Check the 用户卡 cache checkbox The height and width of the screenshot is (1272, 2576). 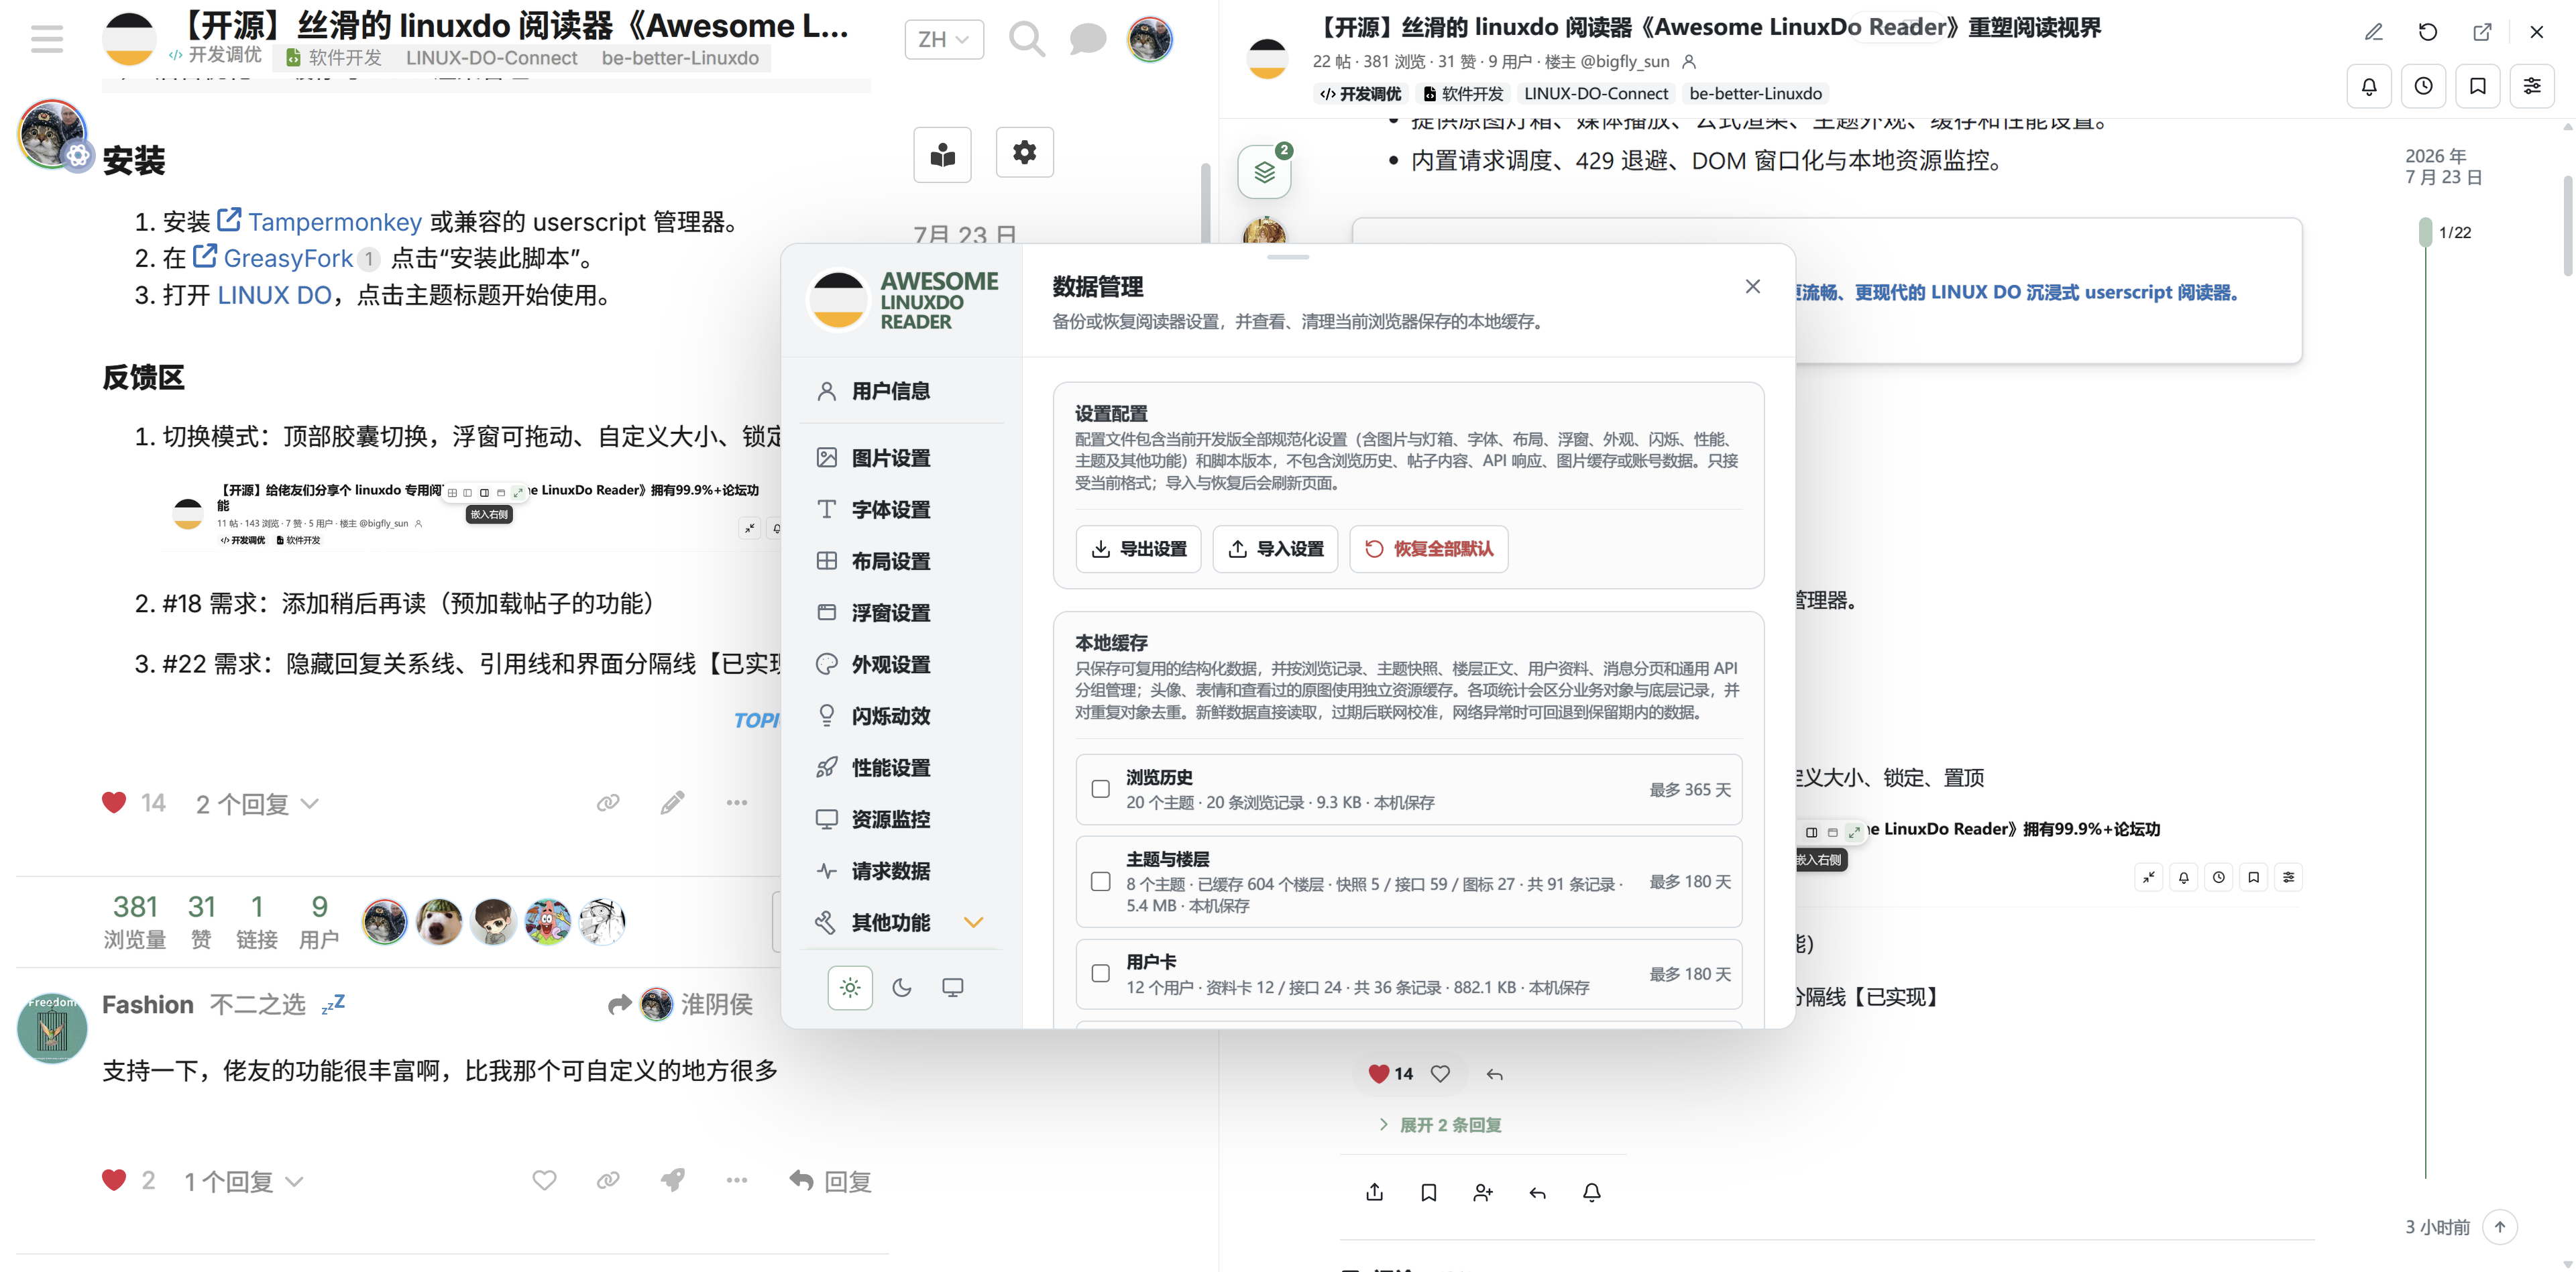point(1100,973)
